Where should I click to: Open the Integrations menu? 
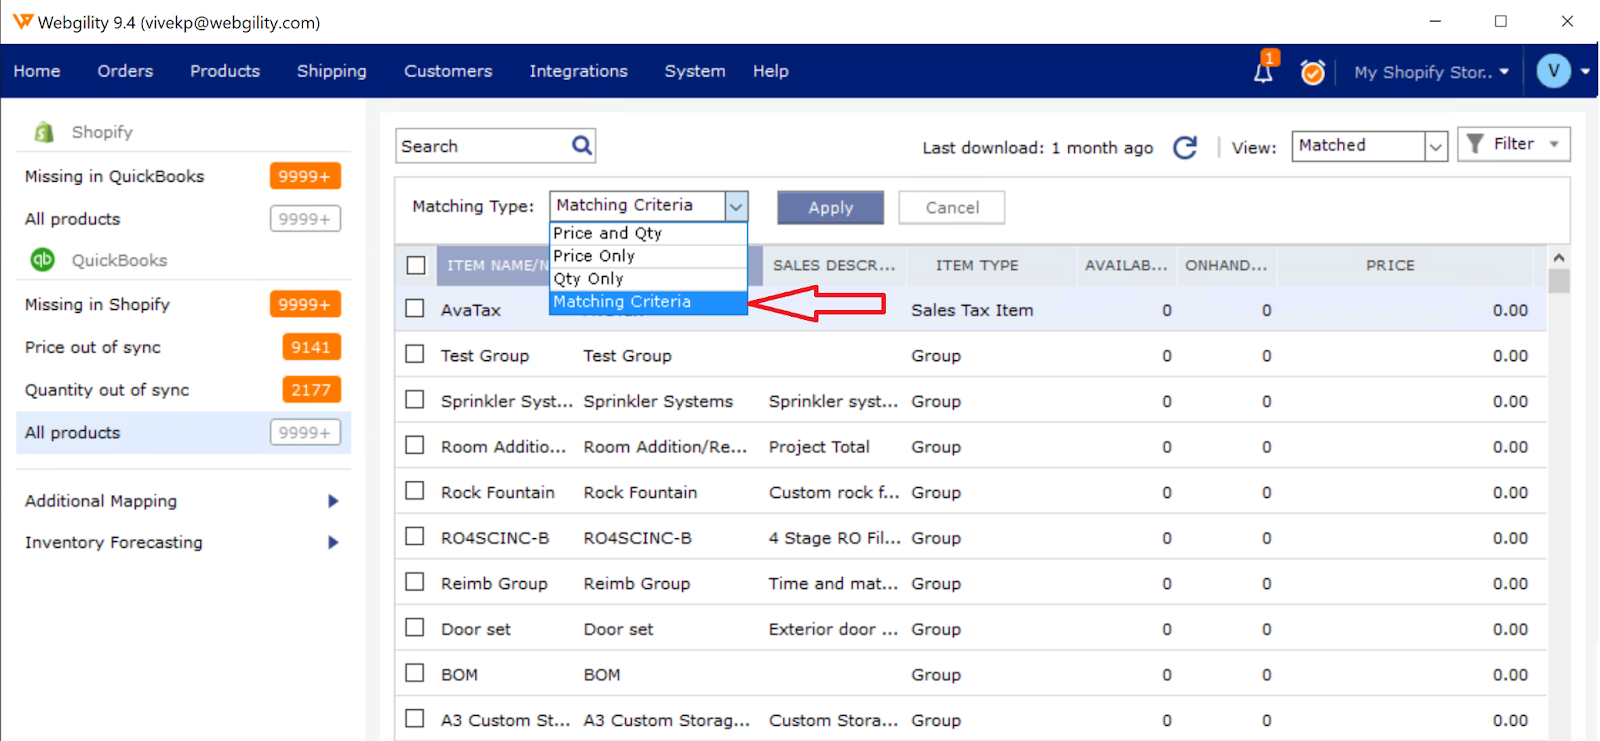(579, 71)
